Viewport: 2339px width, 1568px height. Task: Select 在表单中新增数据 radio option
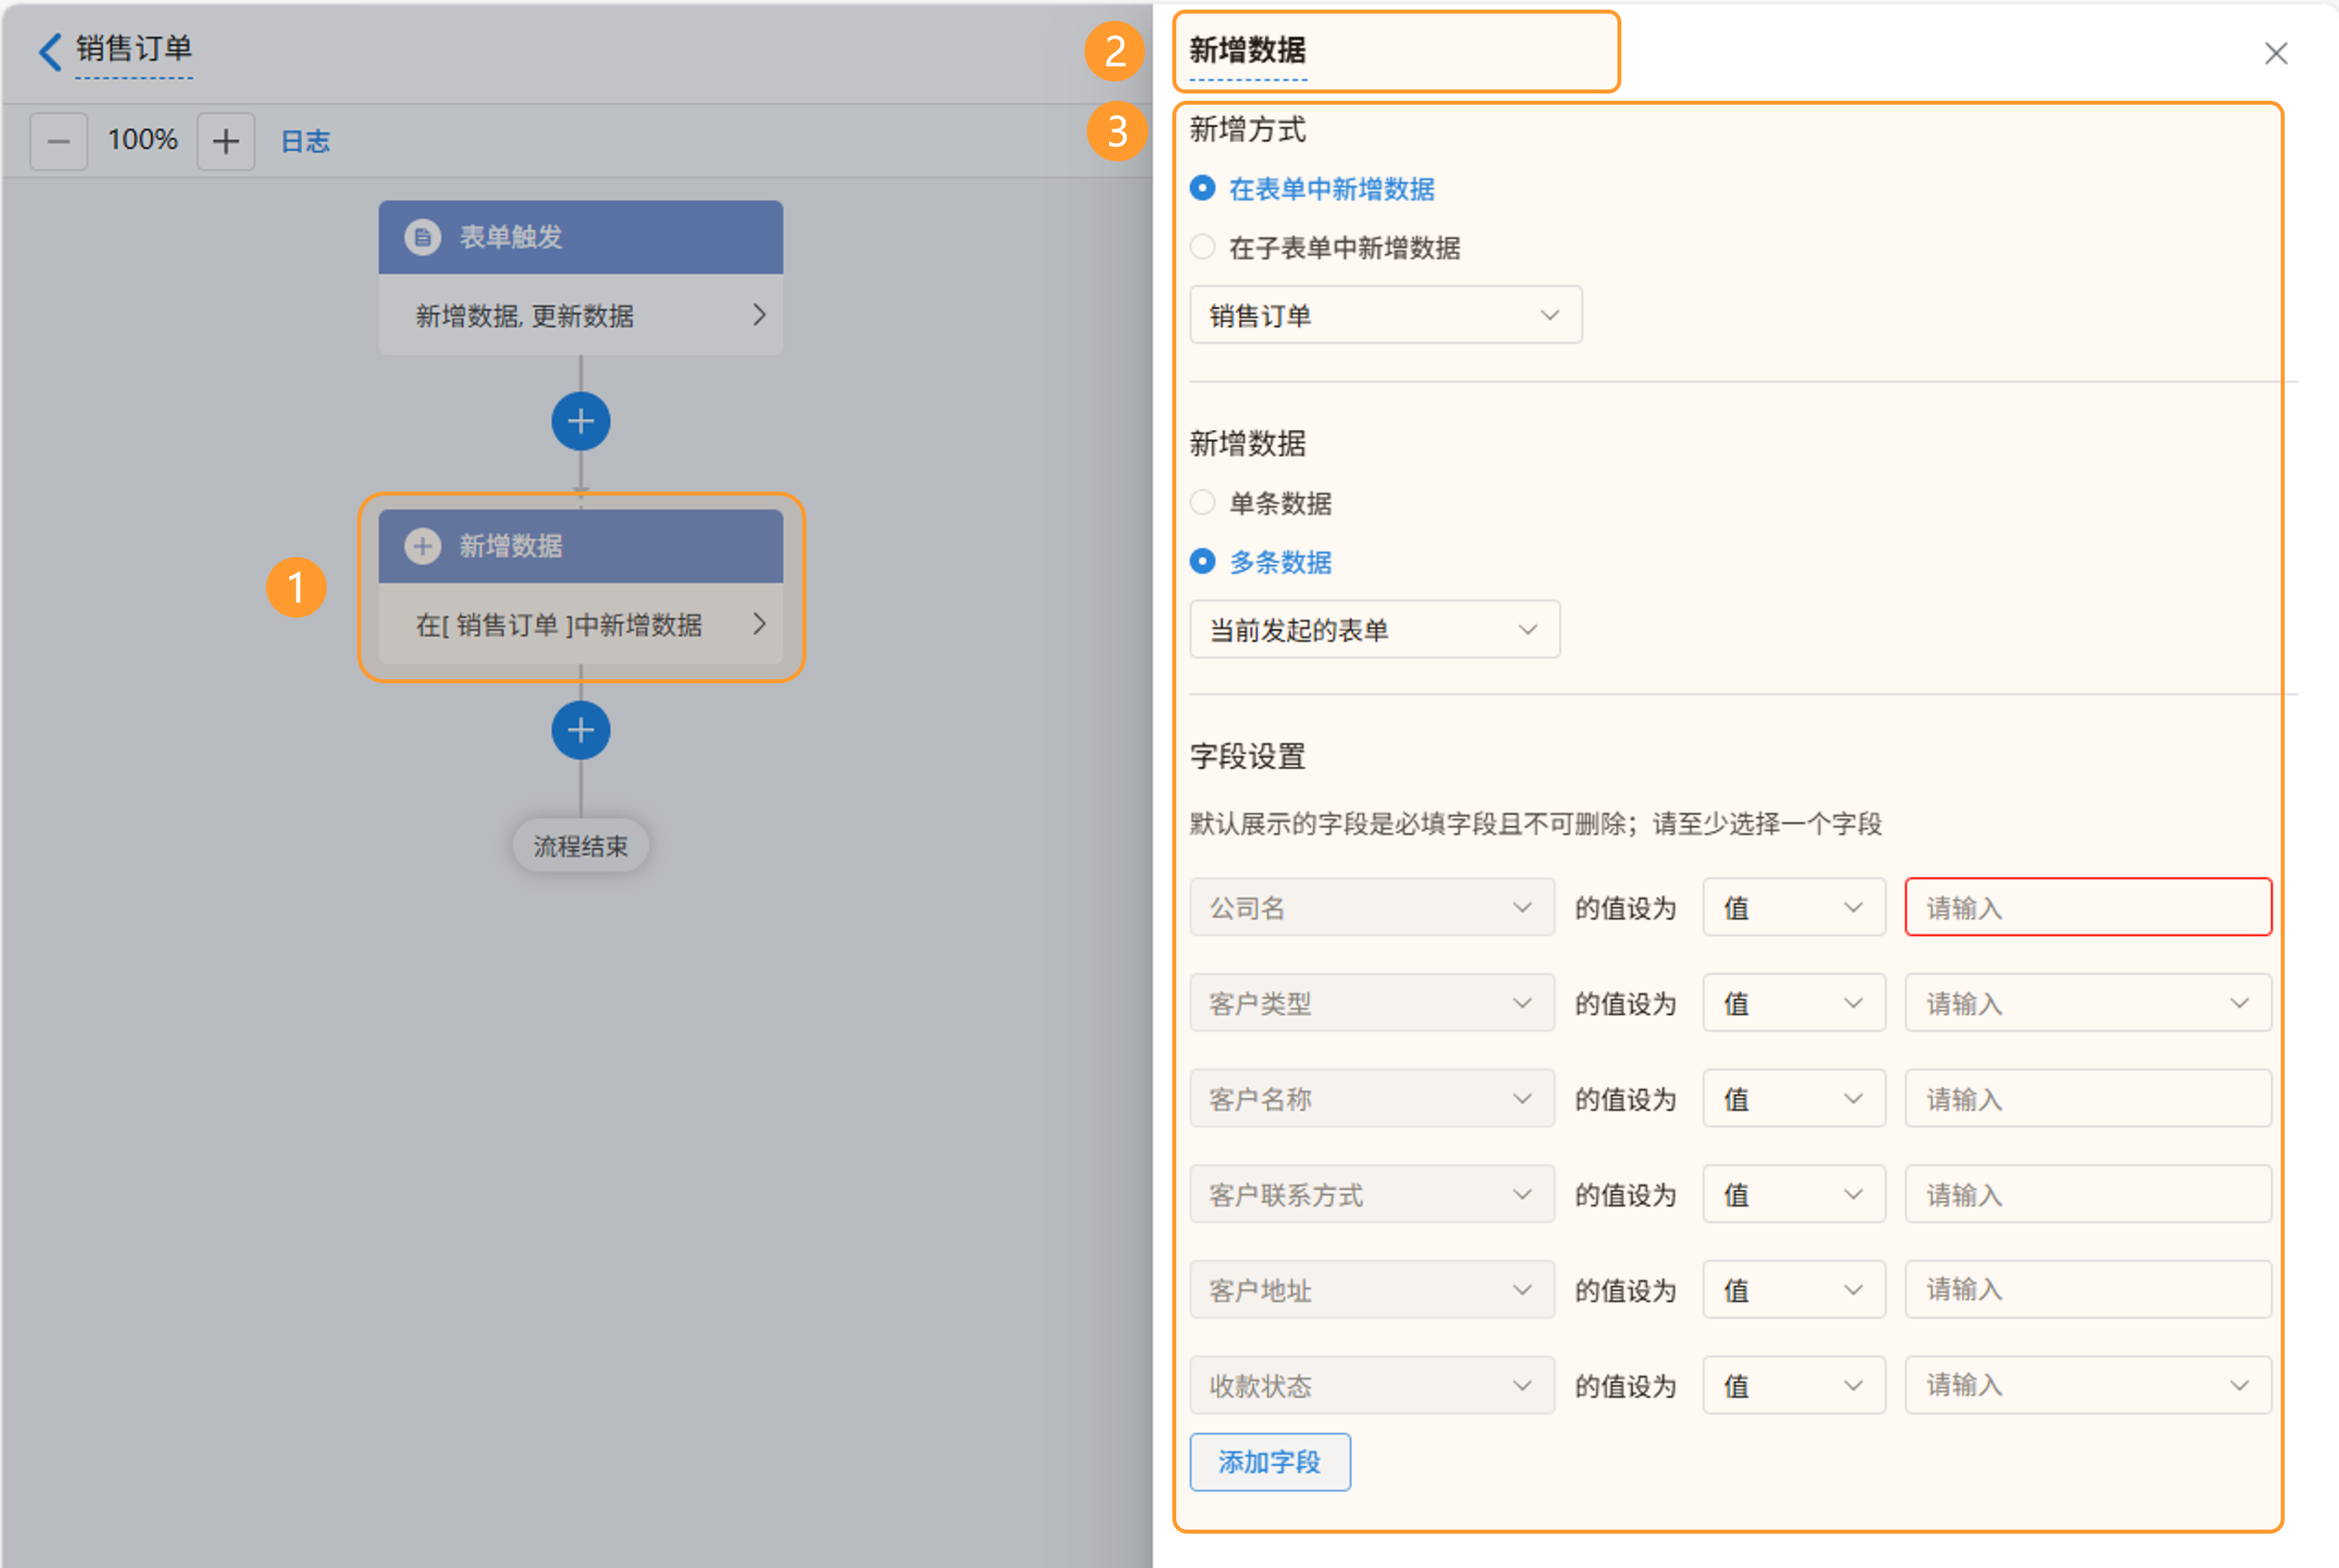(1203, 188)
